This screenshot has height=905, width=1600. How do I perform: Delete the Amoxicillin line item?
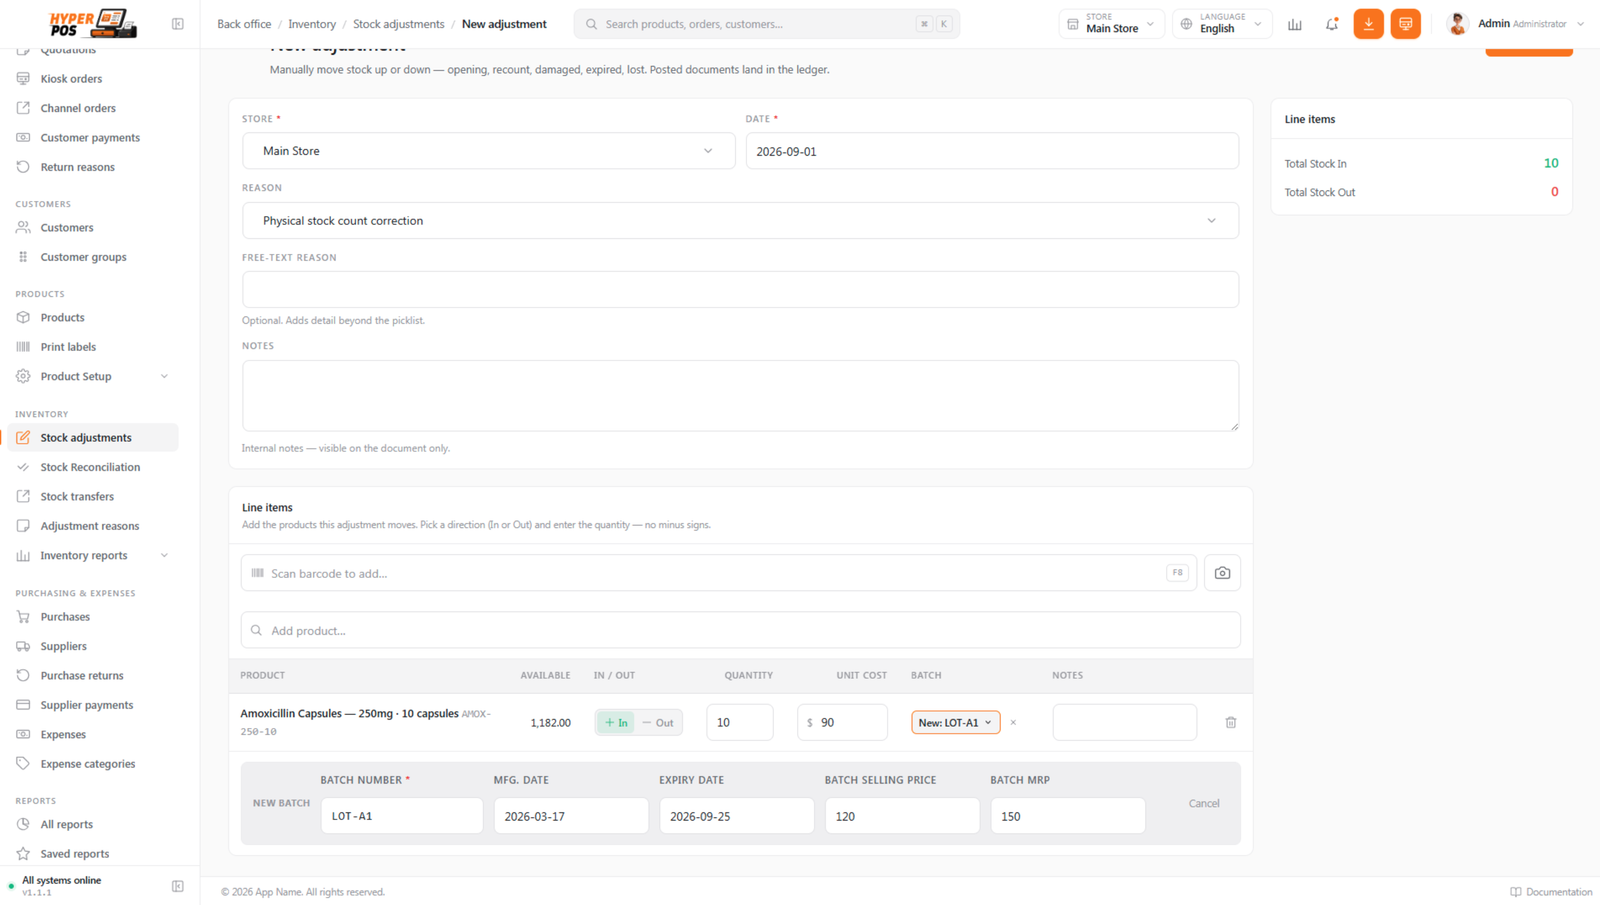pos(1231,722)
